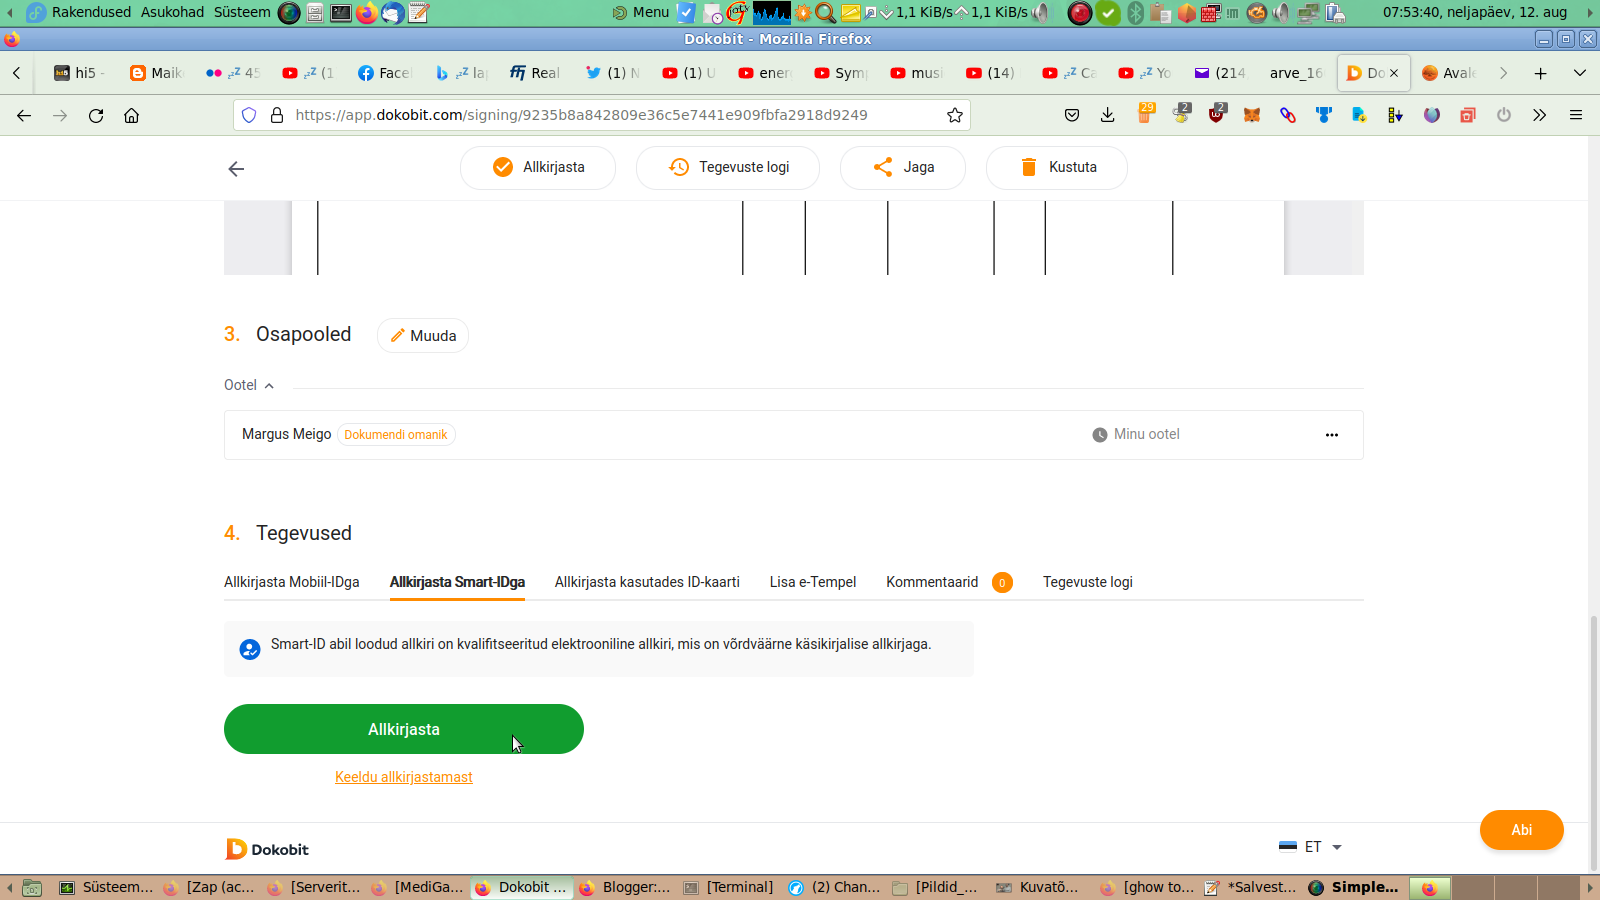Screen dimensions: 1600x900
Task: Switch to the hi5 browser tab
Action: tap(79, 73)
